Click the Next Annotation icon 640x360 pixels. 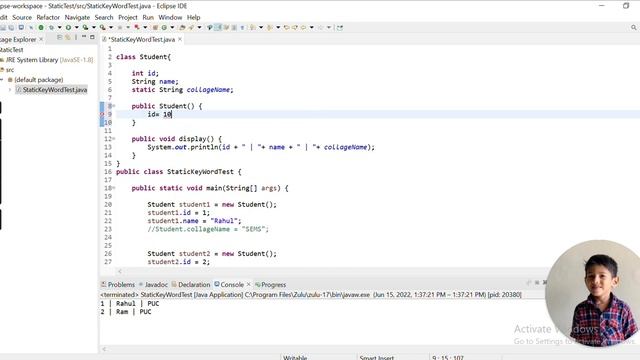pos(253,27)
